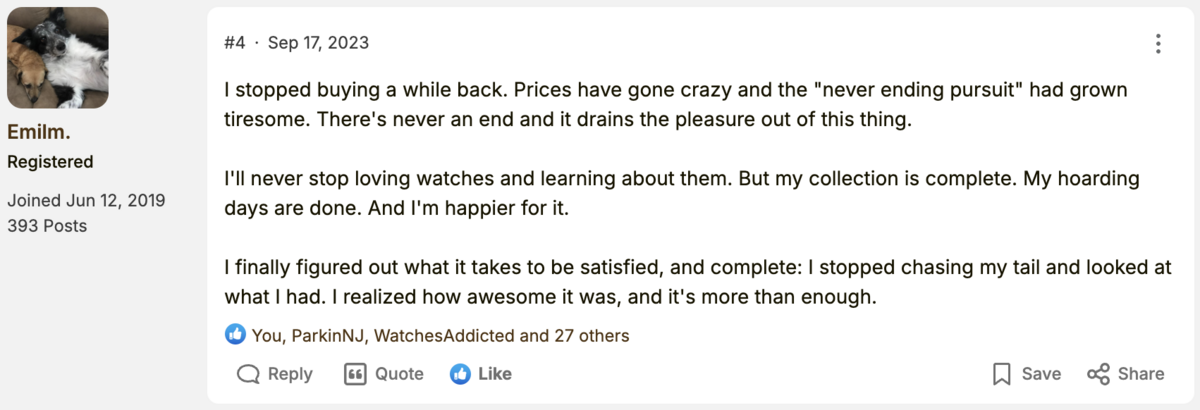Click the reactions thumbs-up badge icon

pyautogui.click(x=235, y=335)
